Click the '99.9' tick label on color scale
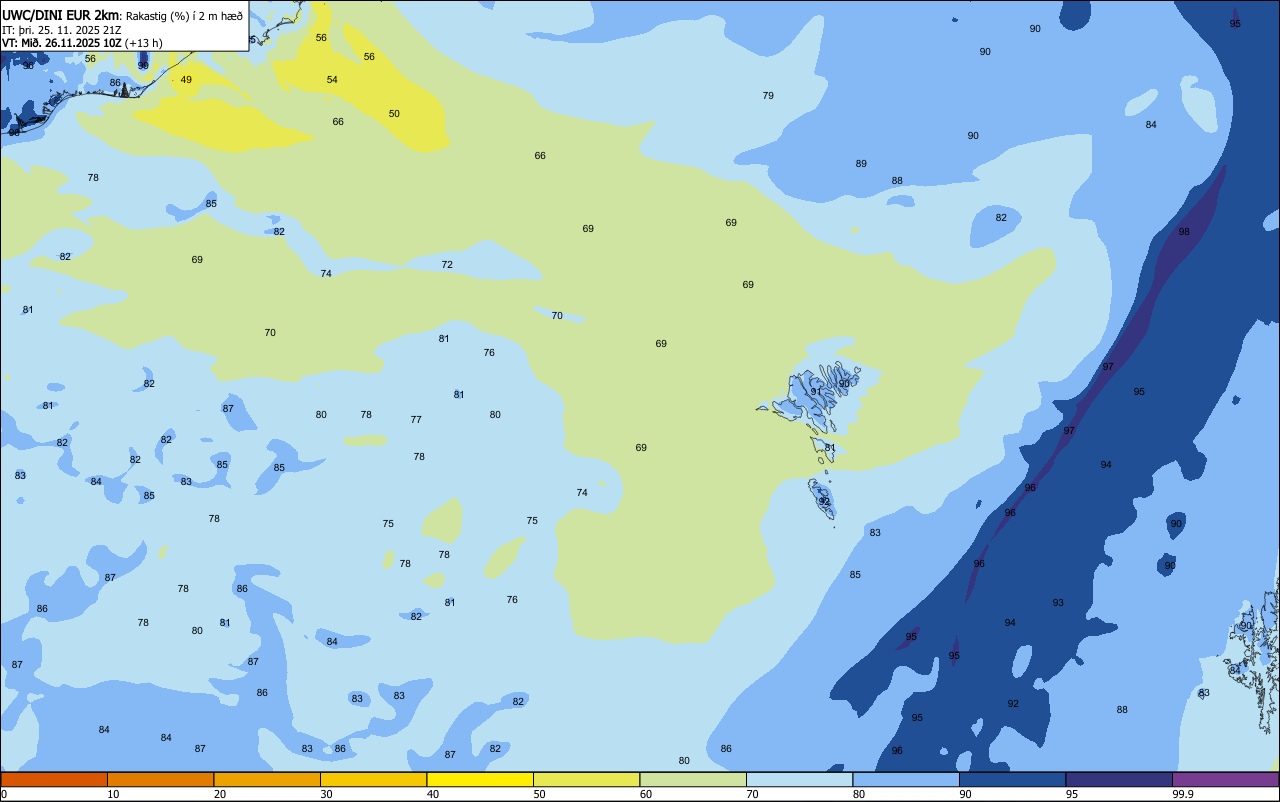 [x=1183, y=794]
